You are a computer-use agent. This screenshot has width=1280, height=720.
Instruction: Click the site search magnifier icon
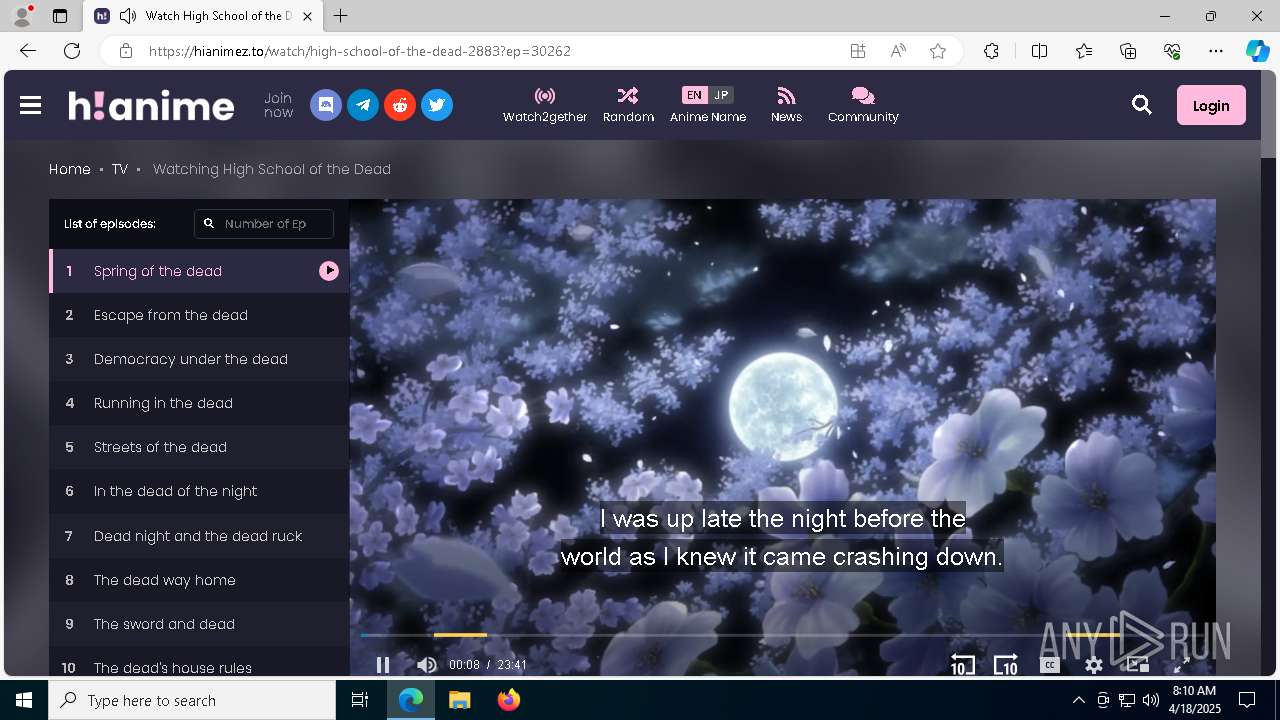tap(1142, 105)
